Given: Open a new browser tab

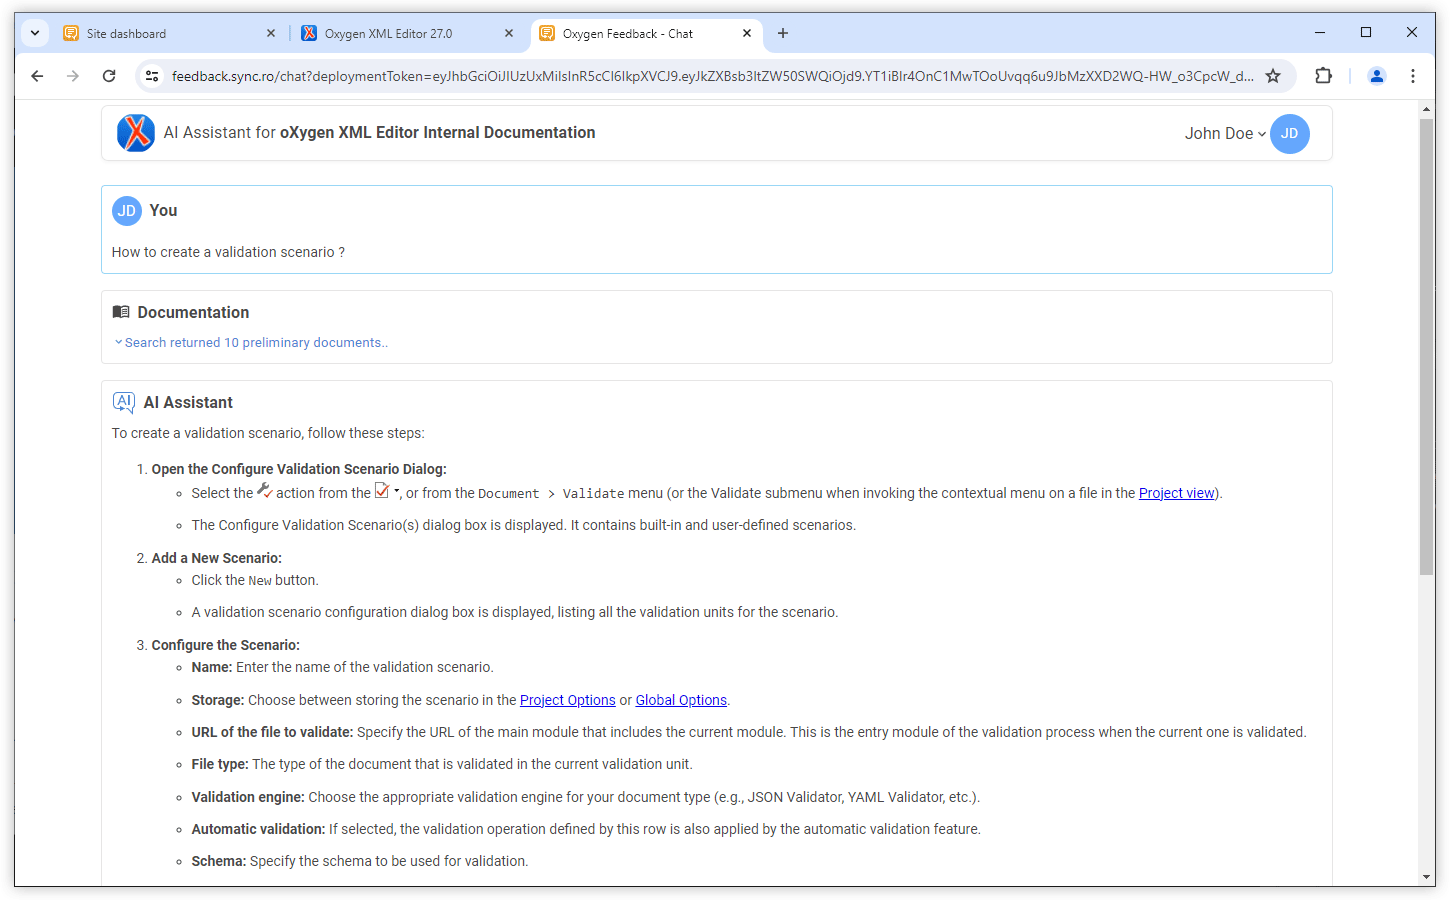Looking at the screenshot, I should point(783,33).
